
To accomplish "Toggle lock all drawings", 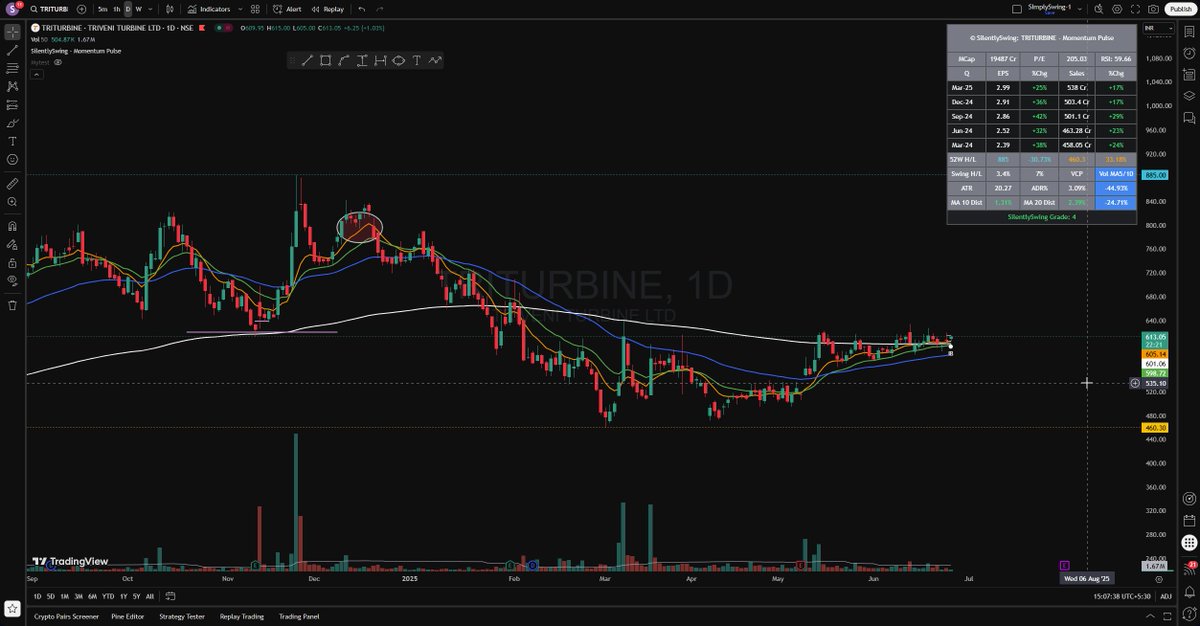I will (x=12, y=263).
